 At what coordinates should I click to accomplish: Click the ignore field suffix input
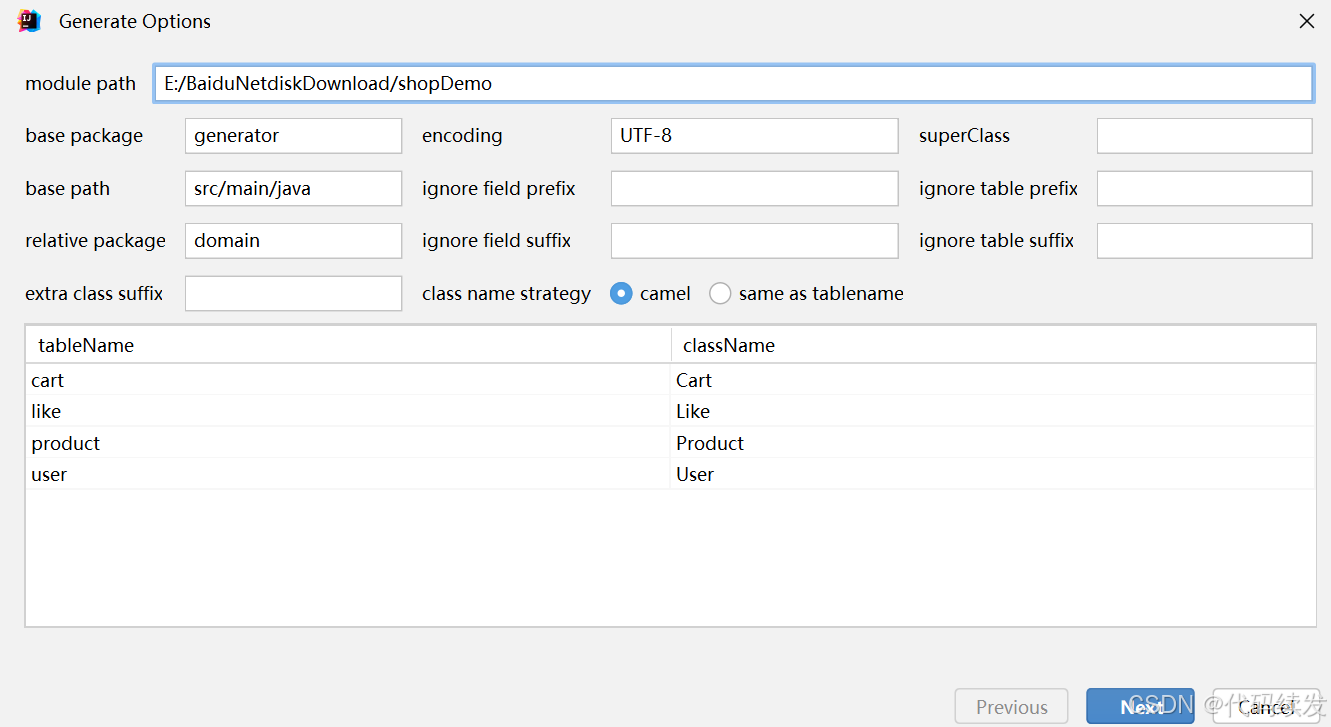[754, 241]
